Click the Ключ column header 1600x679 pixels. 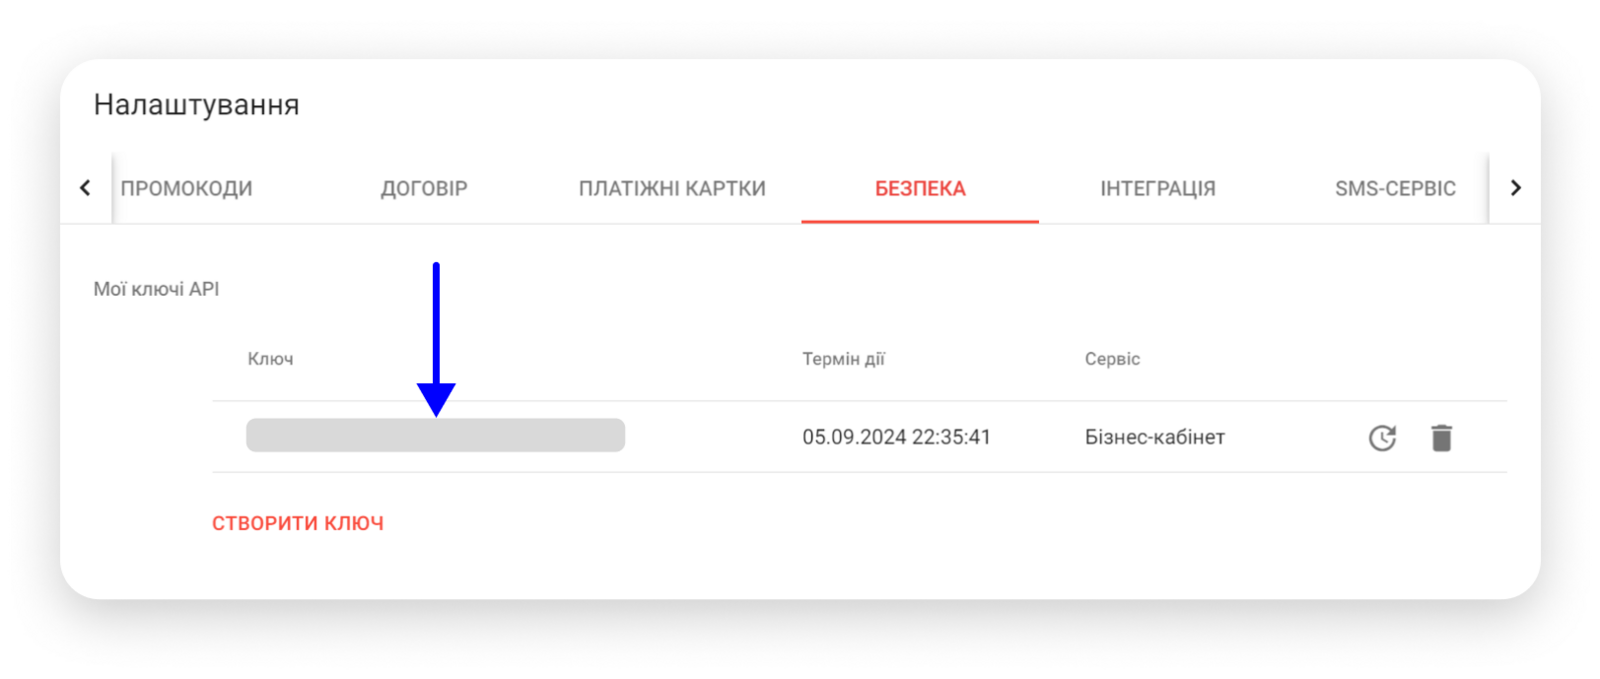[270, 359]
